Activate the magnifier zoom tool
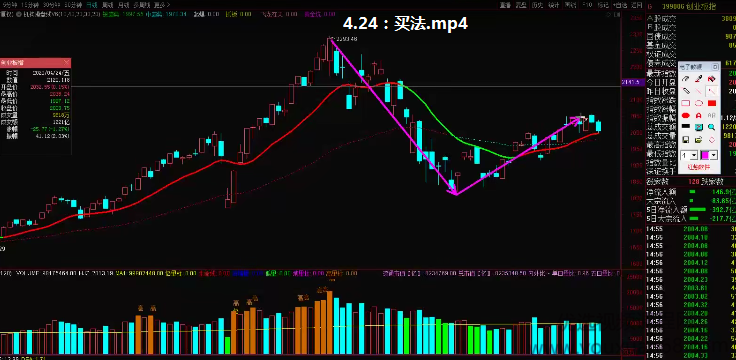The width and height of the screenshot is (736, 360). pos(712,127)
